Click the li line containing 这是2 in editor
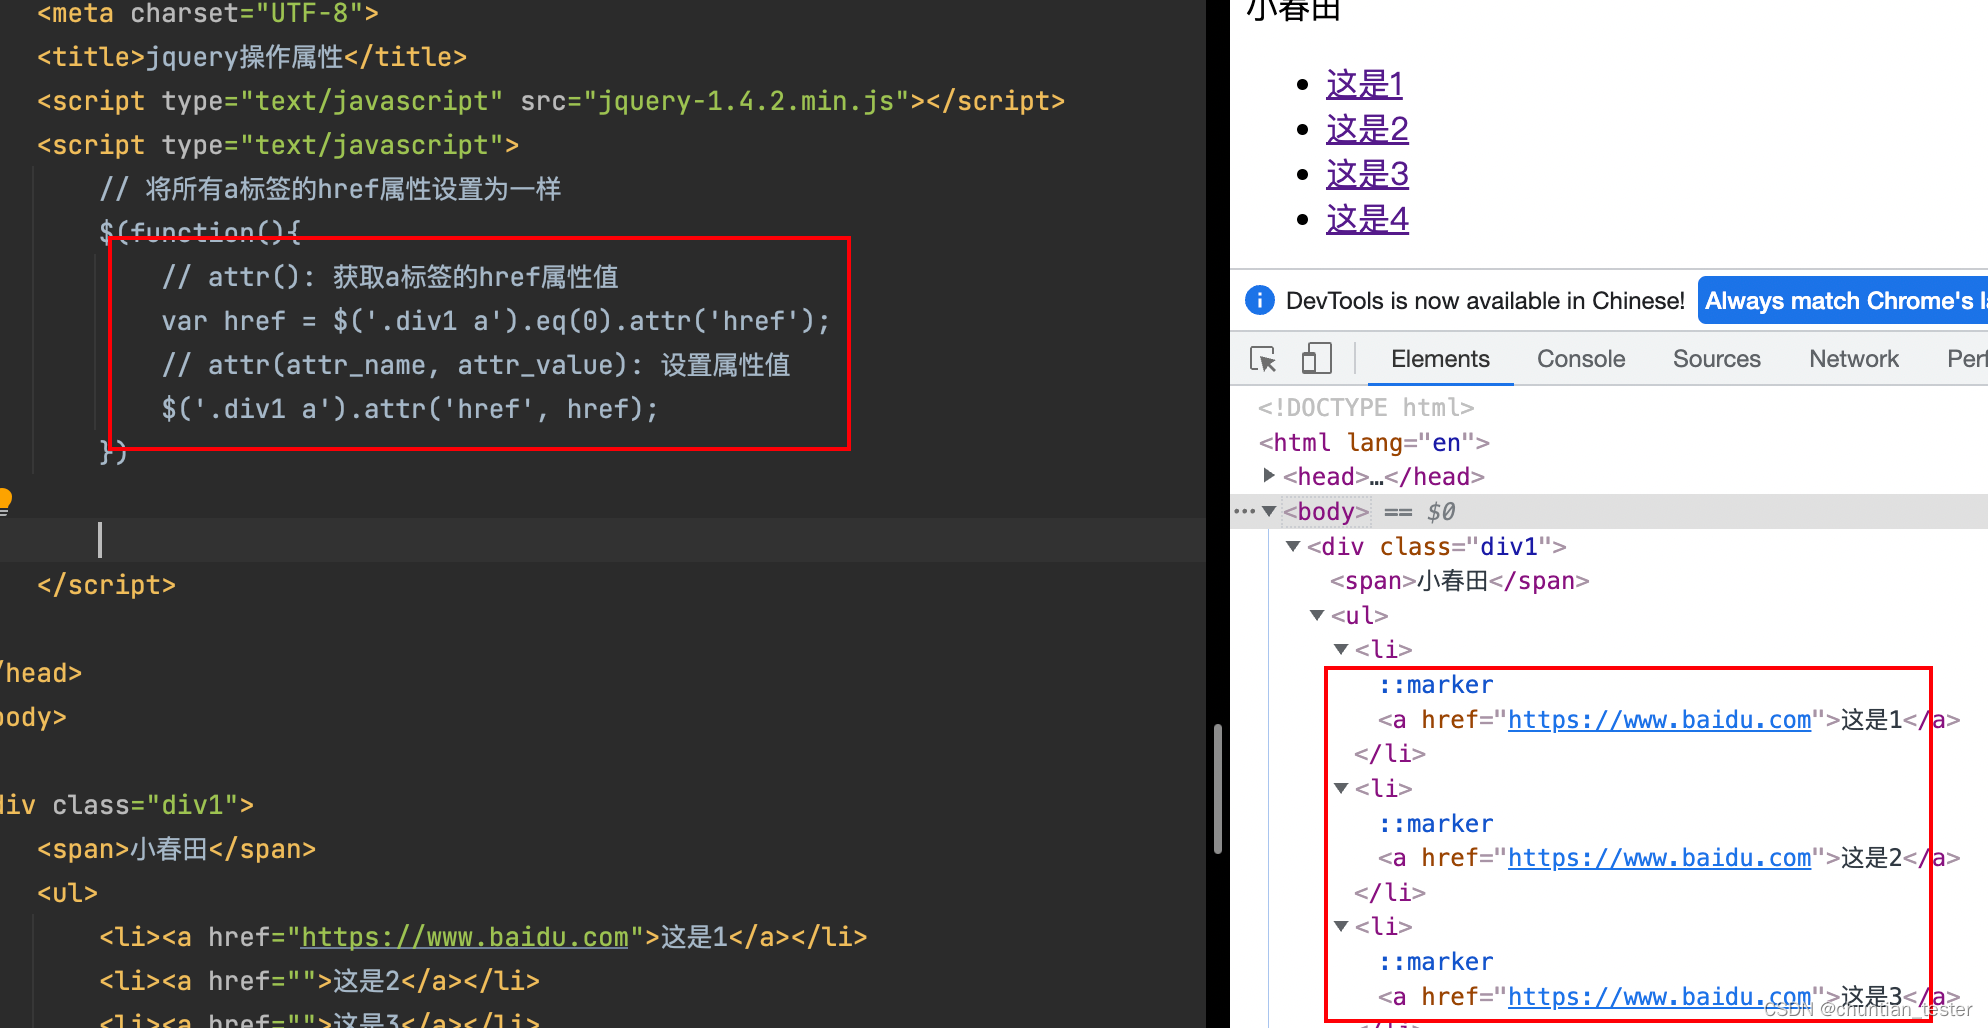Screen dimensions: 1988x1028 (x=319, y=981)
